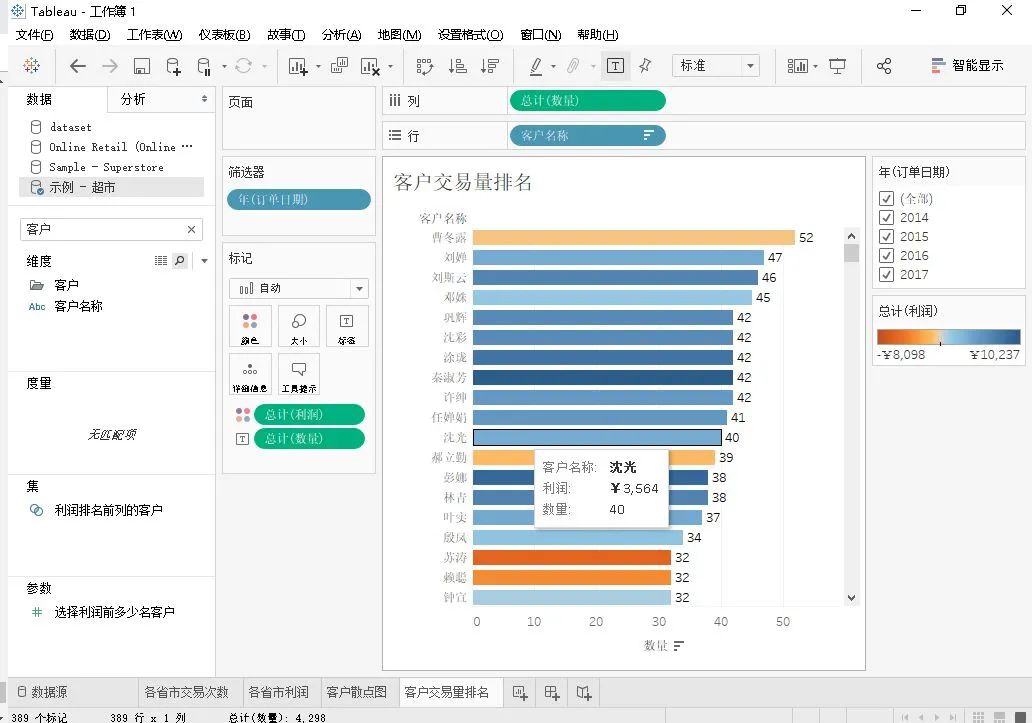Toggle the 2015 year checkbox
1032x723 pixels.
887,237
